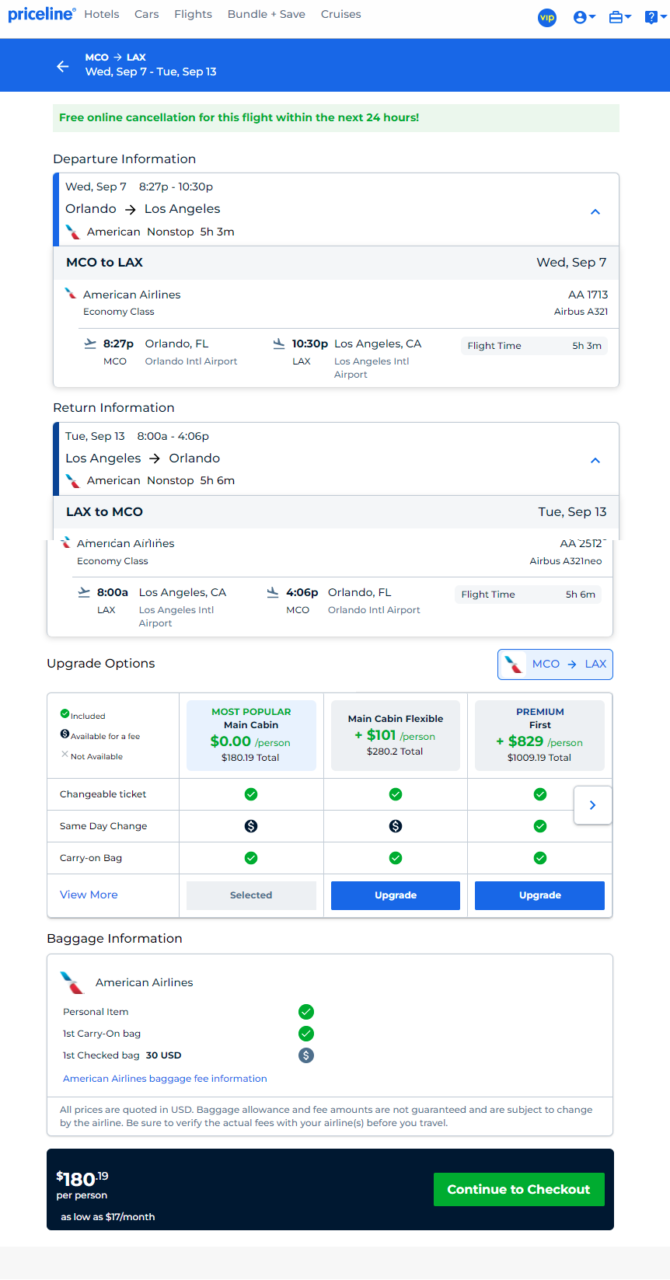The image size is (670, 1280).
Task: Select the Main Cabin Flexible fare card
Action: tap(395, 735)
